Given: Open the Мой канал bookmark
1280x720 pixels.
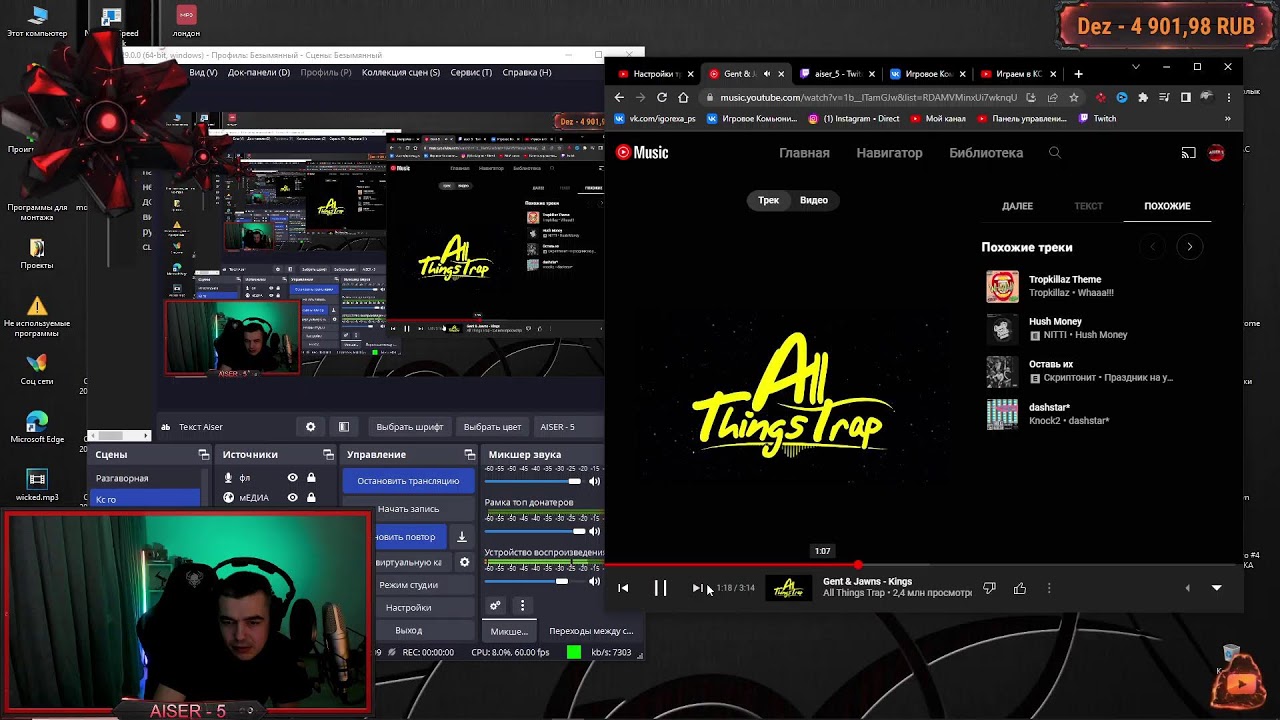Looking at the screenshot, I should click(x=938, y=118).
